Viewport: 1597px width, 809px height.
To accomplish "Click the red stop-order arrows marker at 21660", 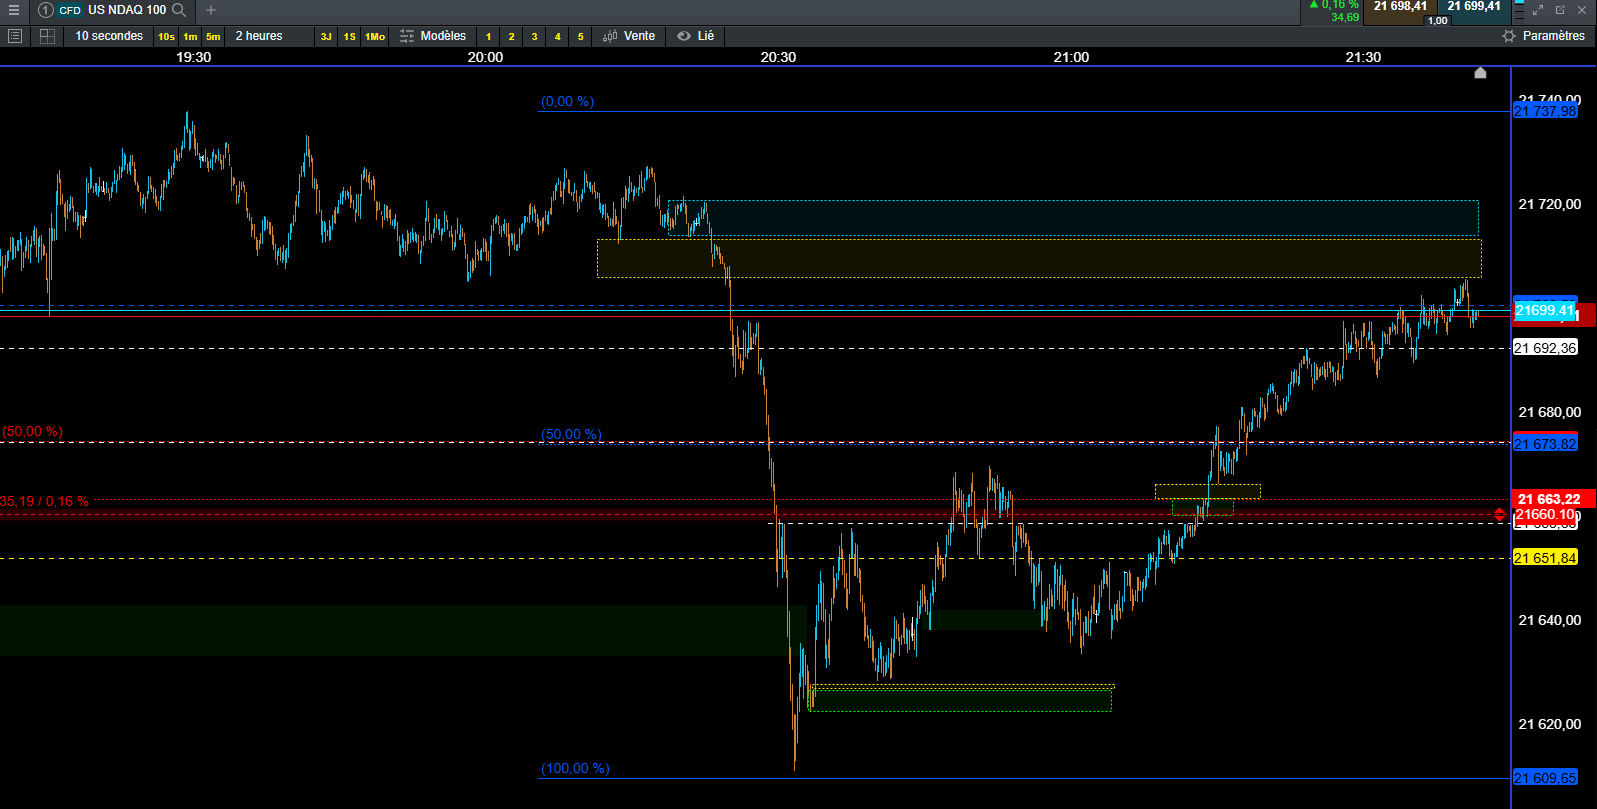I will tap(1499, 515).
